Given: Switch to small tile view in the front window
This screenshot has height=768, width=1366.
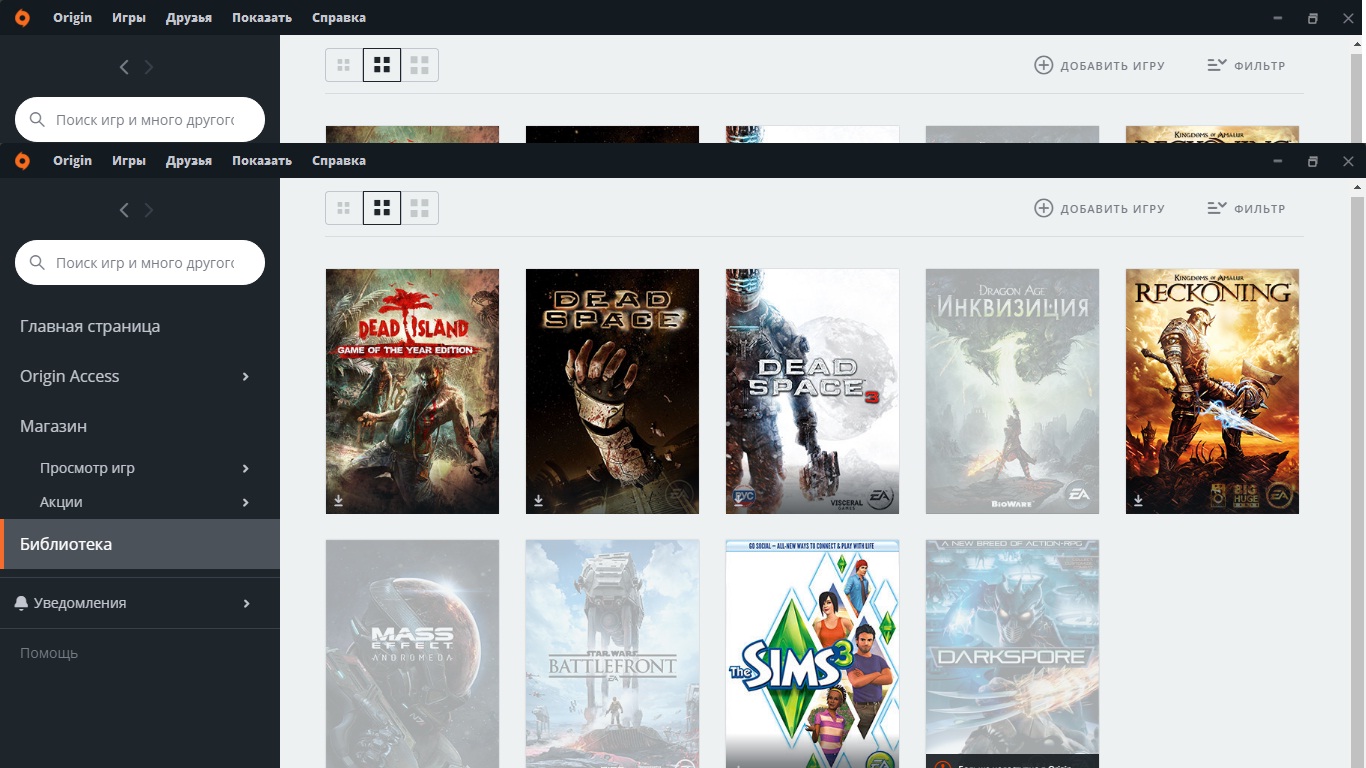Looking at the screenshot, I should click(x=344, y=208).
